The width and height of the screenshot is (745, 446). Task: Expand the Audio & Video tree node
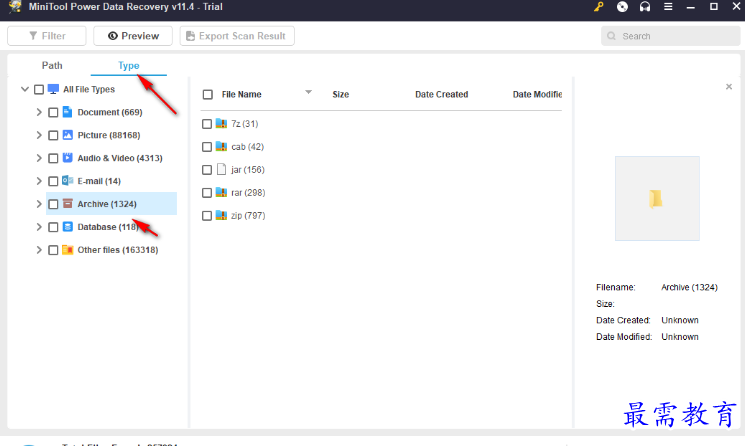coord(39,158)
